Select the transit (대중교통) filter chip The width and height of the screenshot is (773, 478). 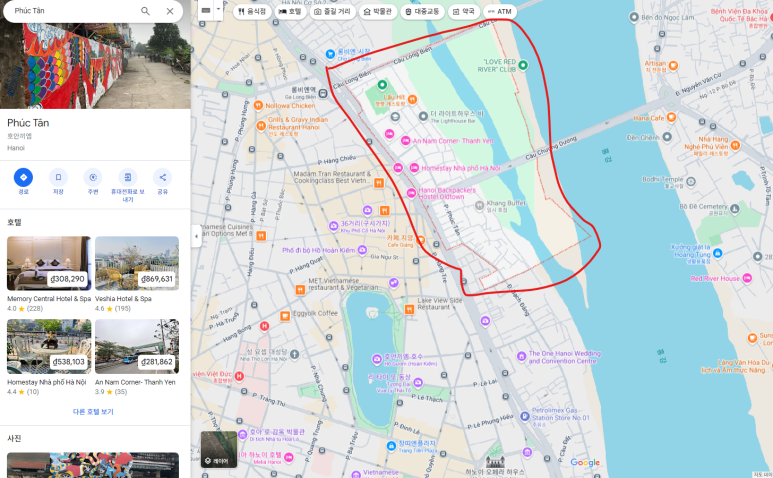pyautogui.click(x=423, y=12)
